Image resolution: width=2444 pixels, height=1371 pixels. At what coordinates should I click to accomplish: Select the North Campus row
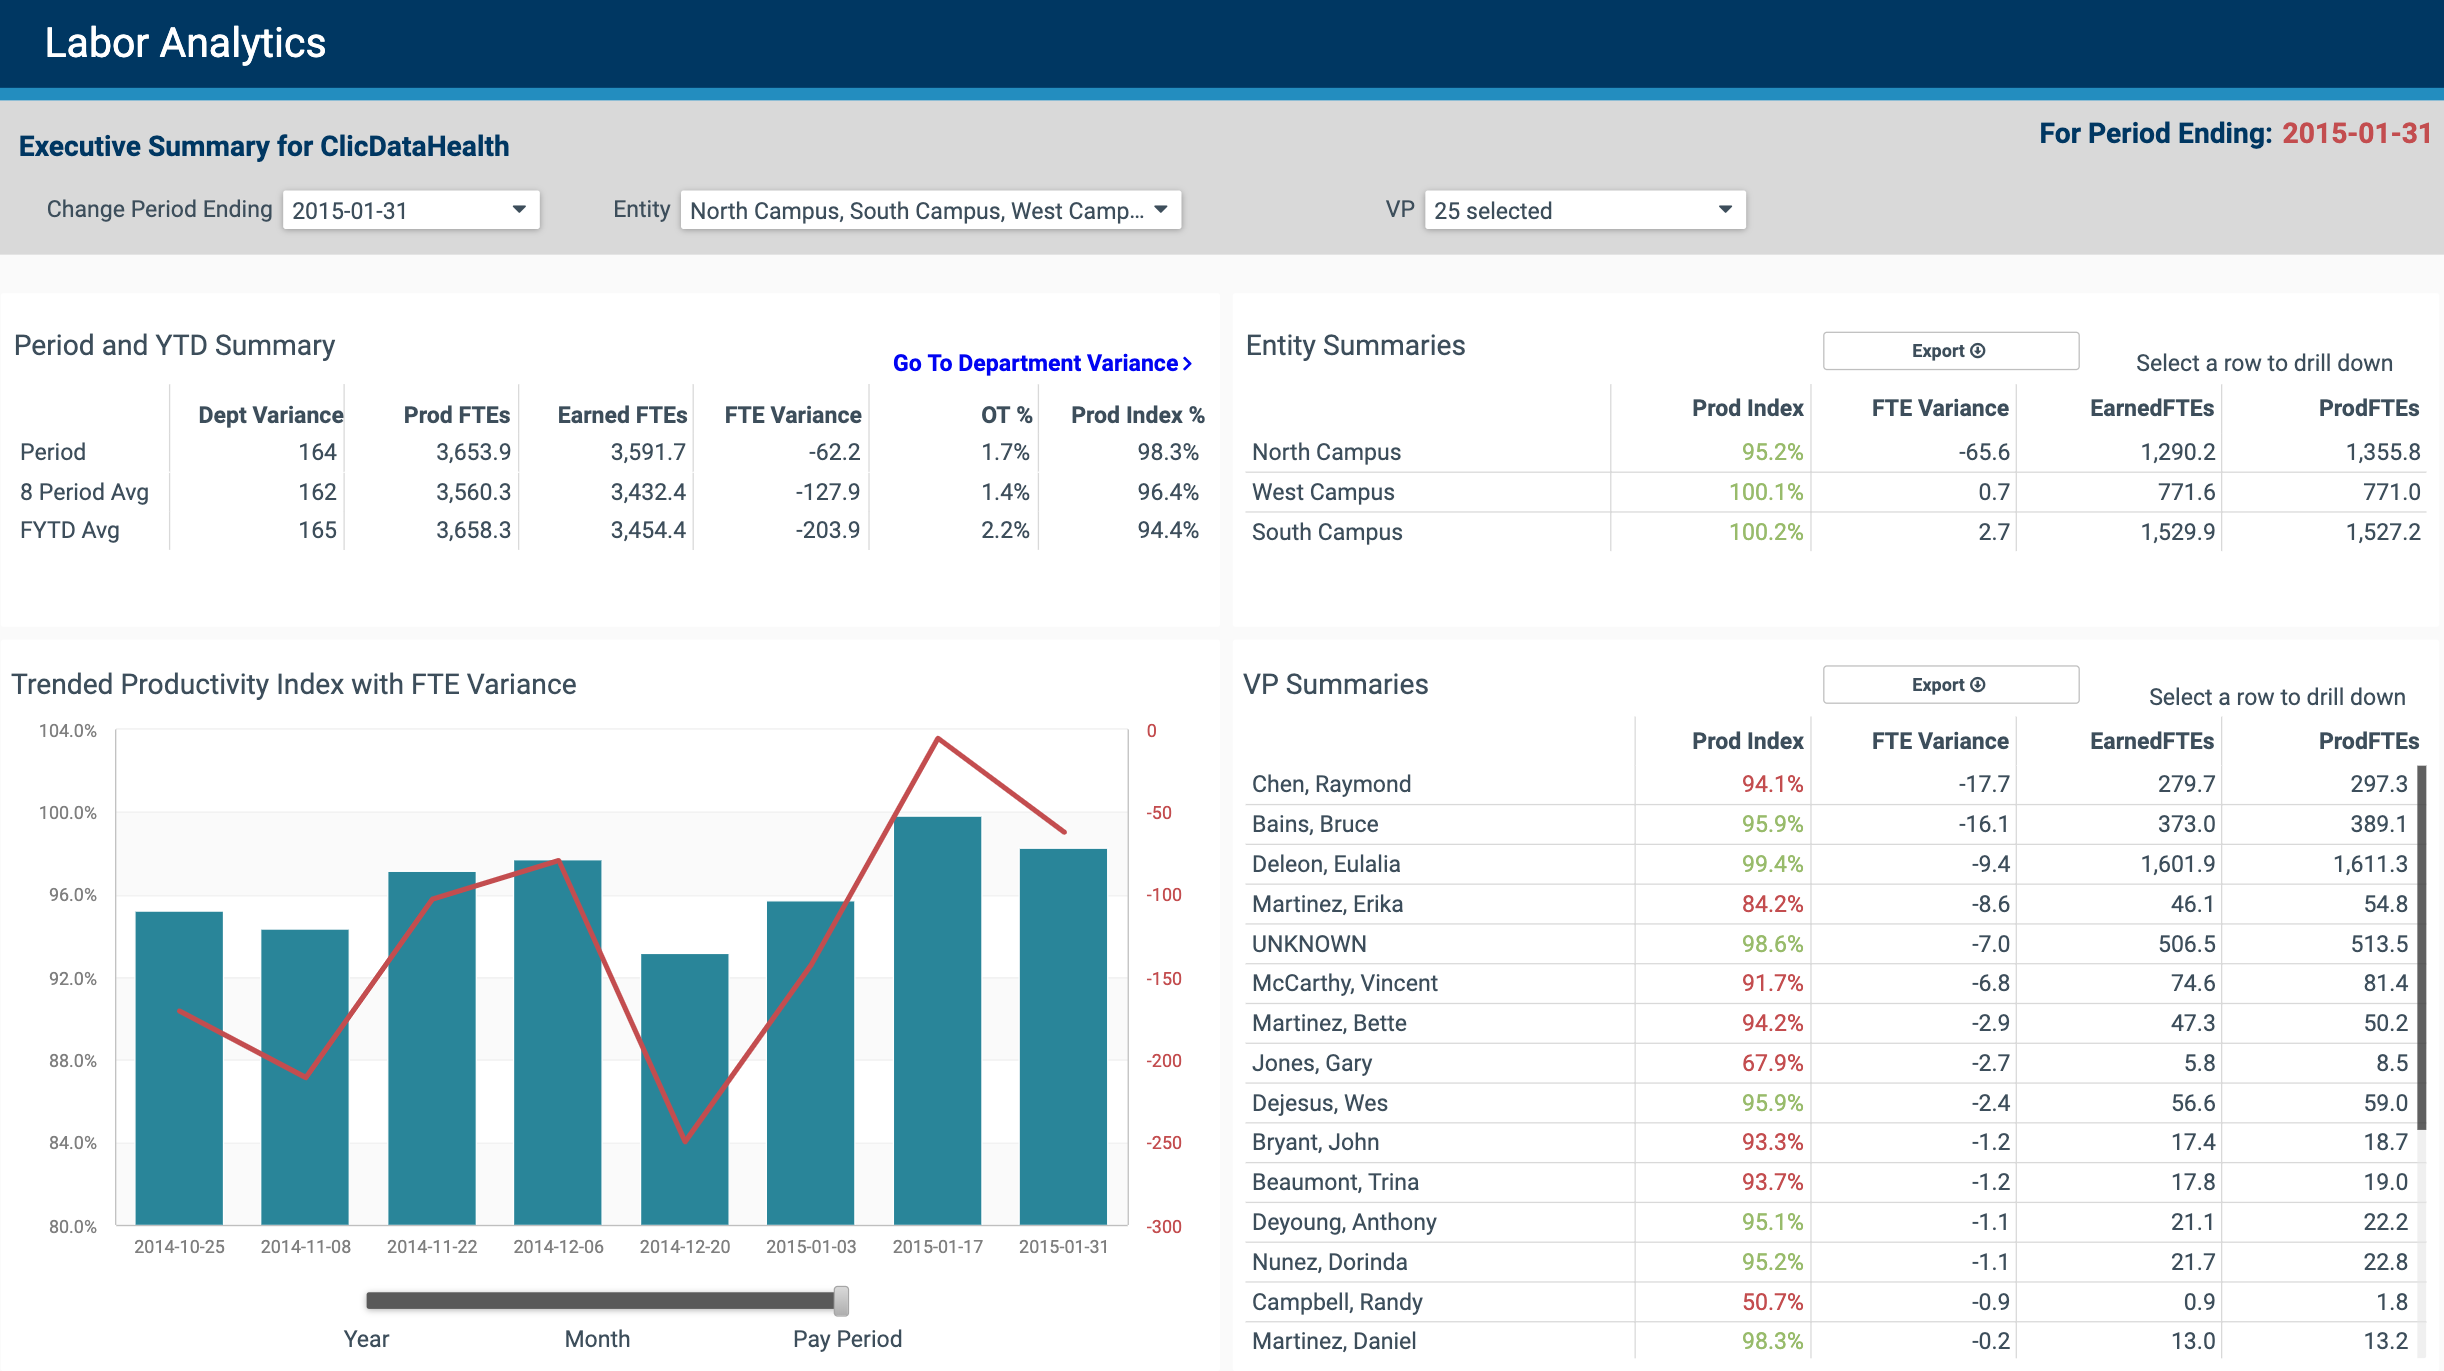point(1836,452)
